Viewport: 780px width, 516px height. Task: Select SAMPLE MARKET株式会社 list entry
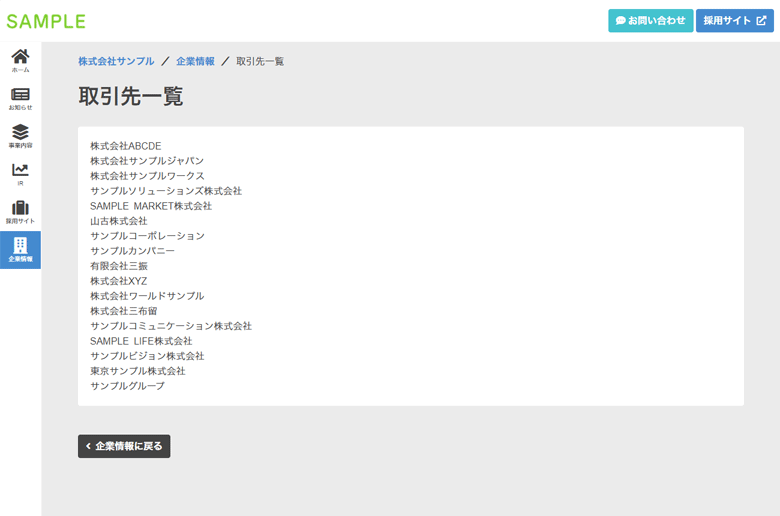pyautogui.click(x=151, y=206)
